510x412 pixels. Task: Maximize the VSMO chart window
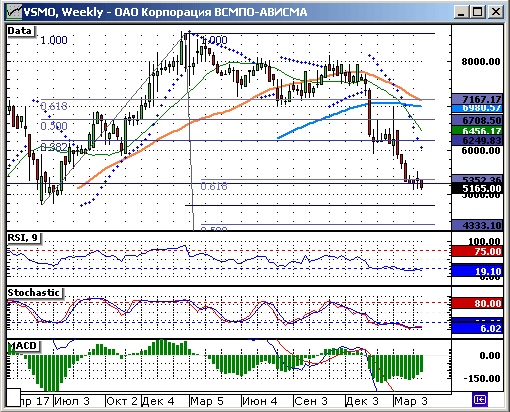477,12
